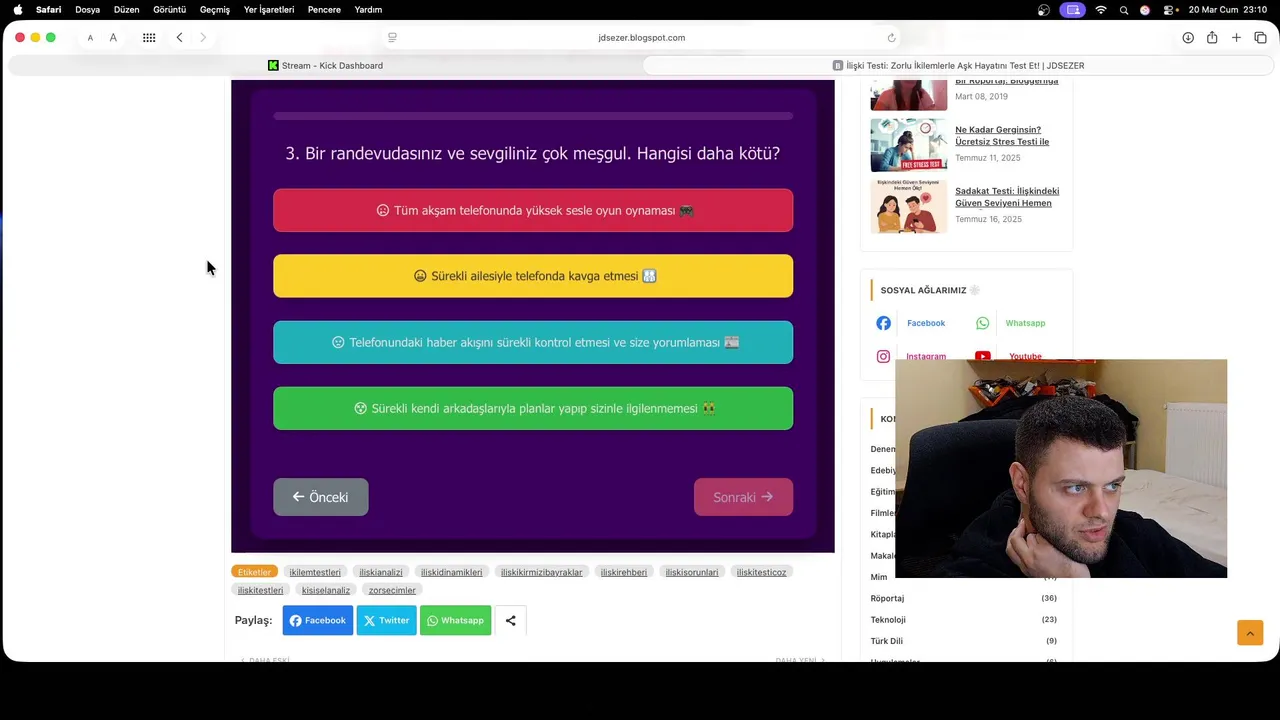1280x720 pixels.
Task: Open Sadakat Testi post link
Action: (x=1007, y=197)
